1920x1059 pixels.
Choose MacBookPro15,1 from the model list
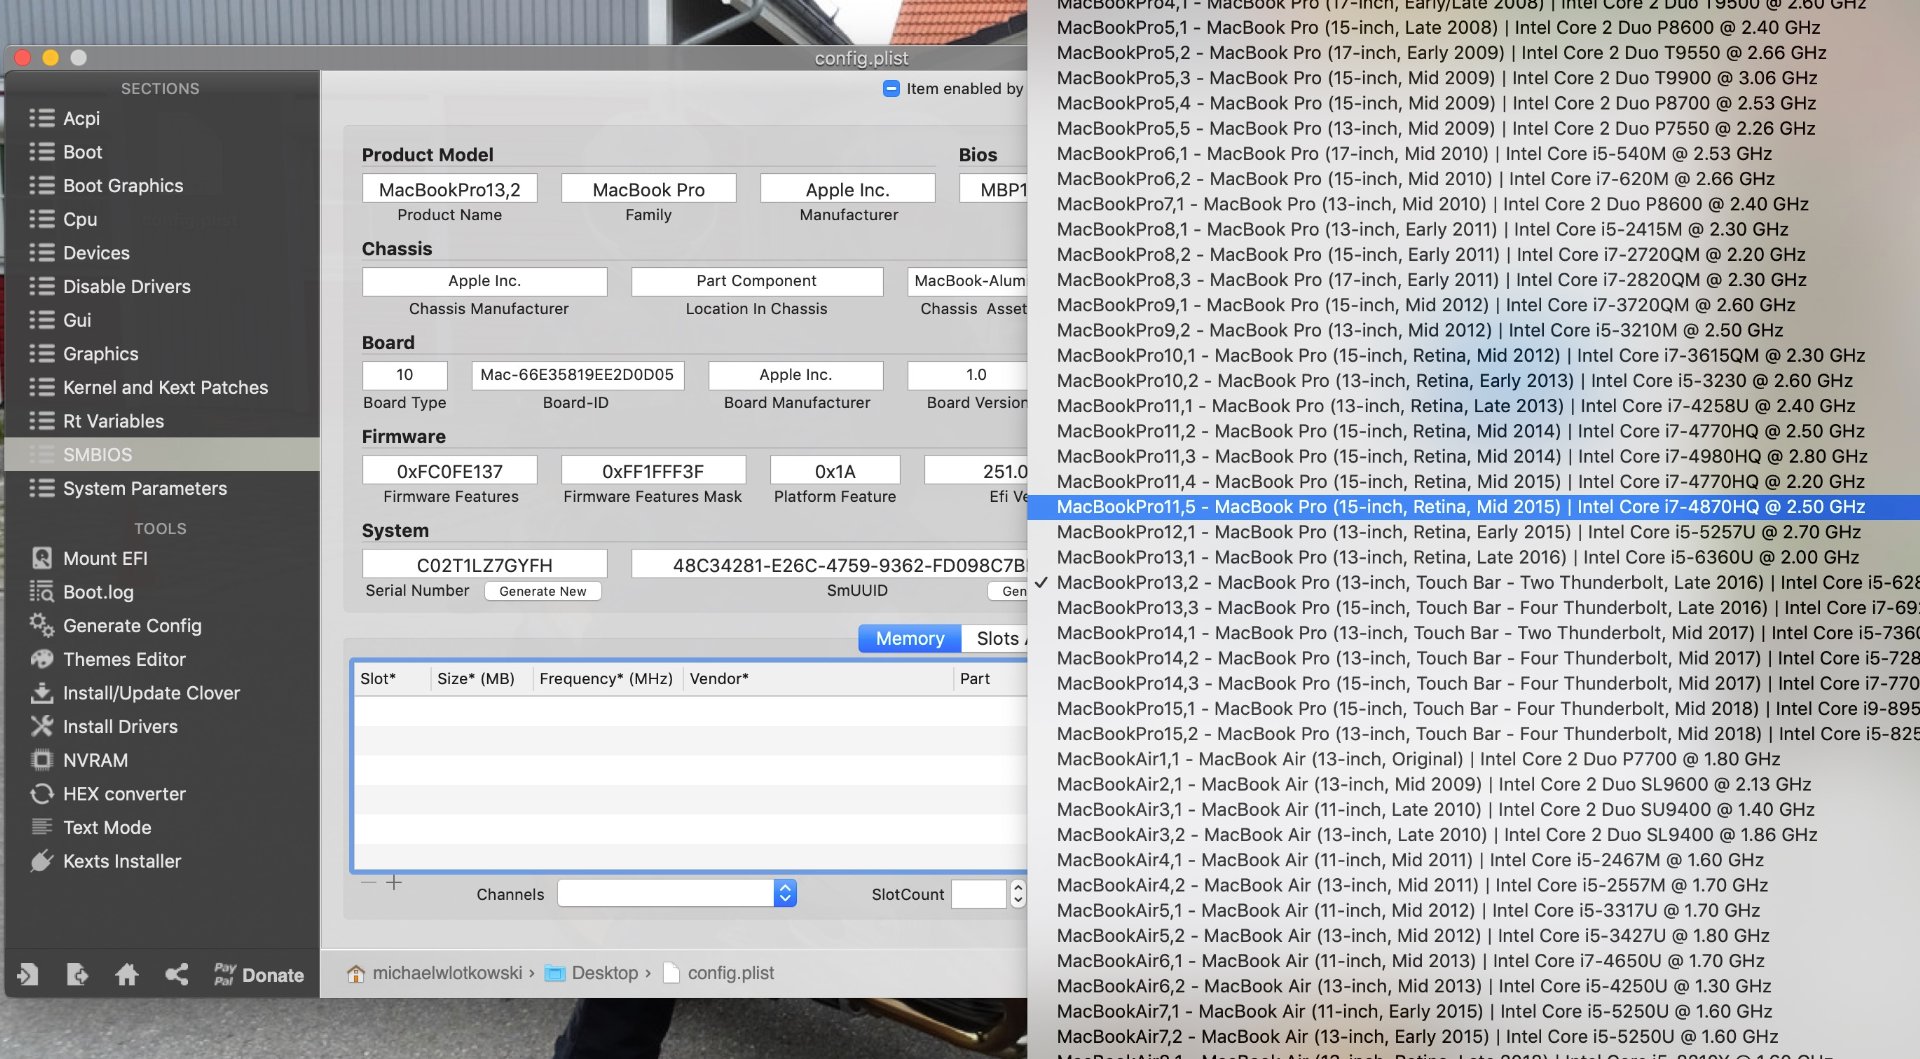tap(1473, 708)
